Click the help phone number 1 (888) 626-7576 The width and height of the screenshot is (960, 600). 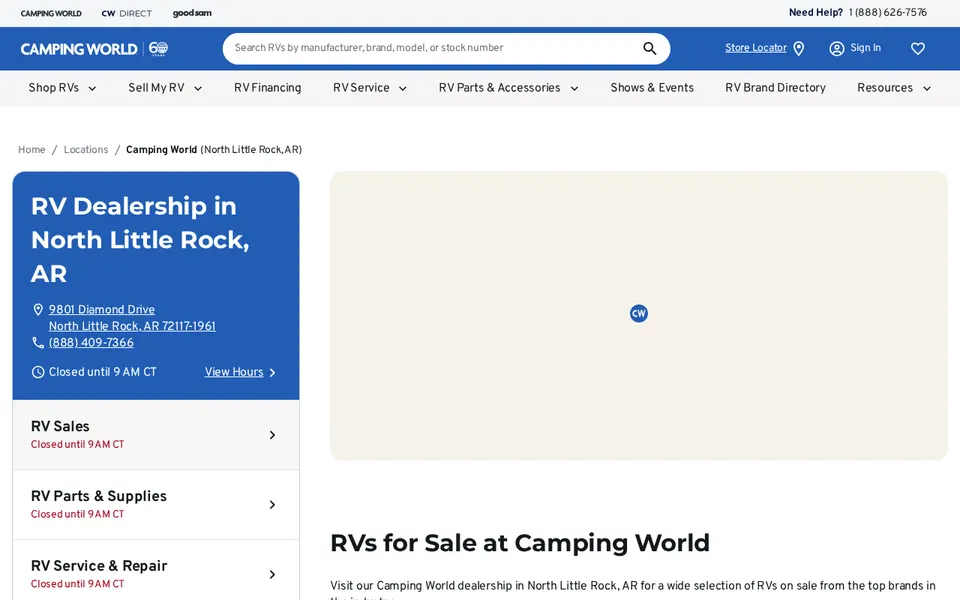888,13
